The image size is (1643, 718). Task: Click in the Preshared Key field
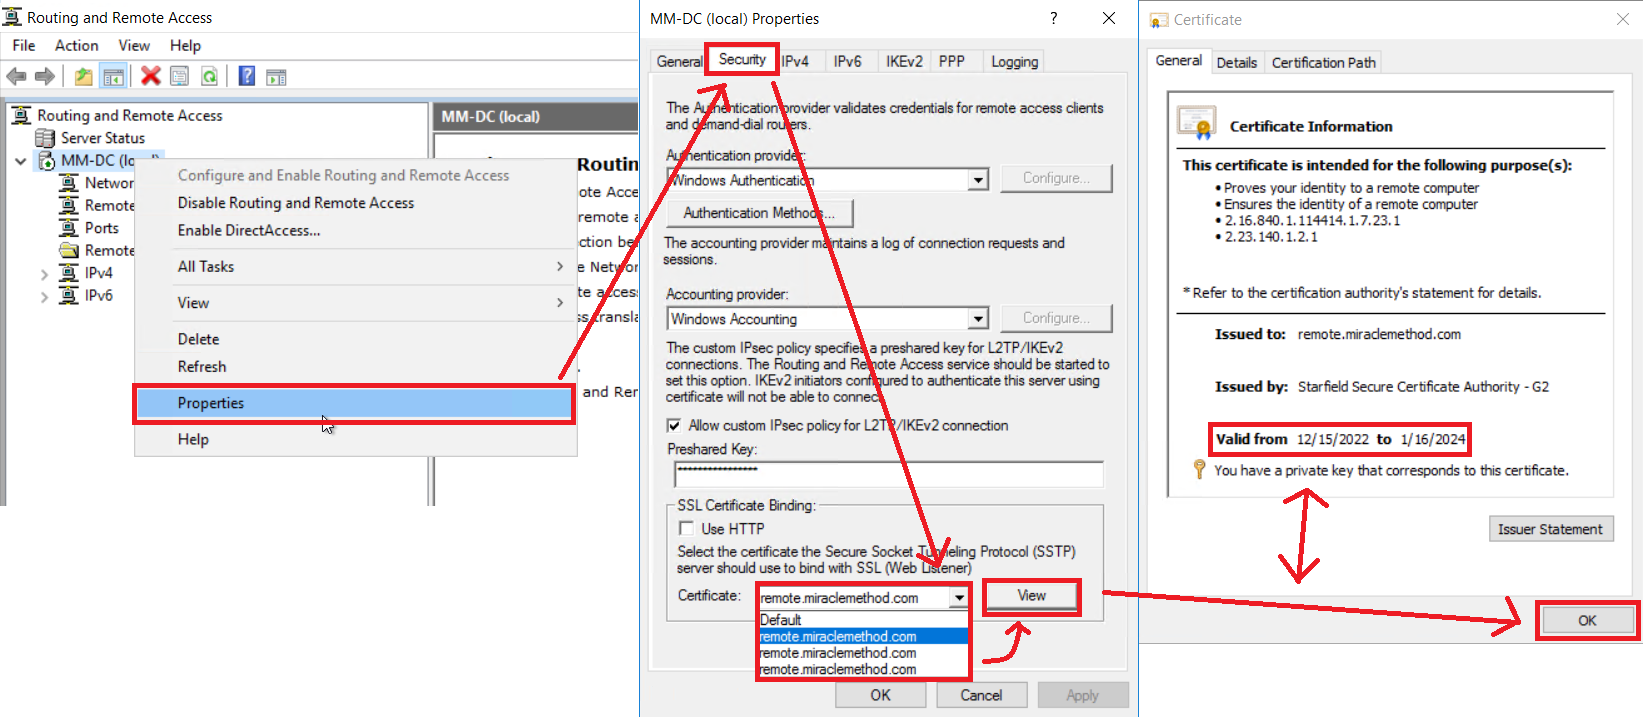pos(888,473)
